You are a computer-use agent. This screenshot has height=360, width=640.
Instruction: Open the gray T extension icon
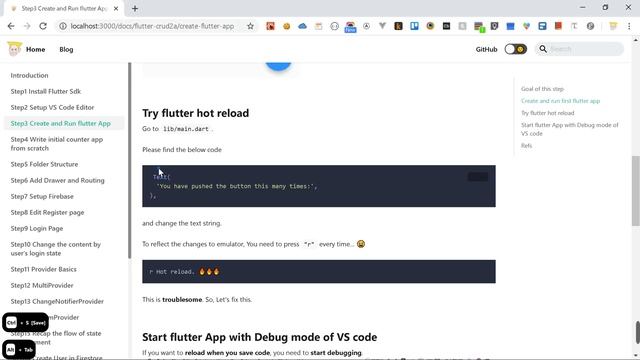[574, 26]
